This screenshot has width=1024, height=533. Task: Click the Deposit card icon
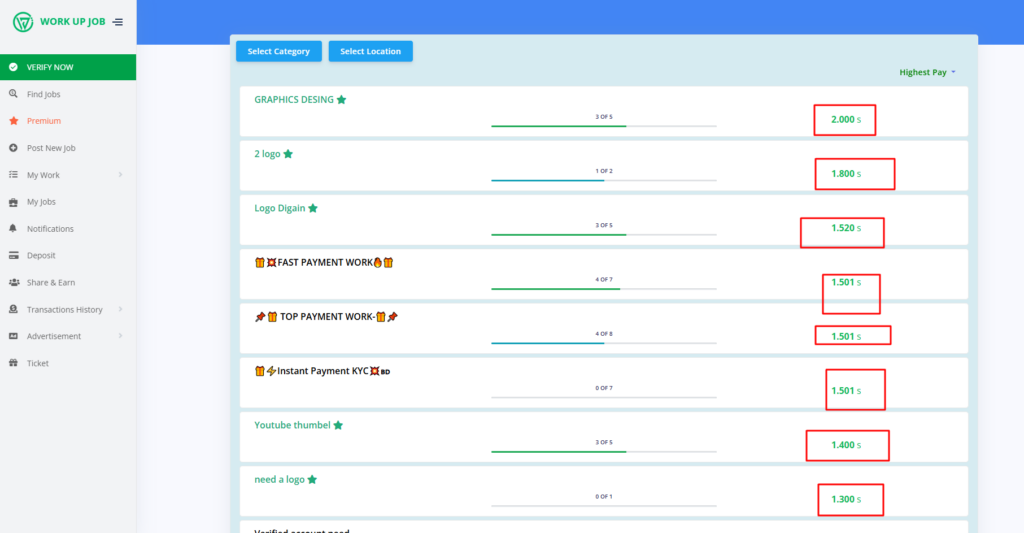[13, 255]
